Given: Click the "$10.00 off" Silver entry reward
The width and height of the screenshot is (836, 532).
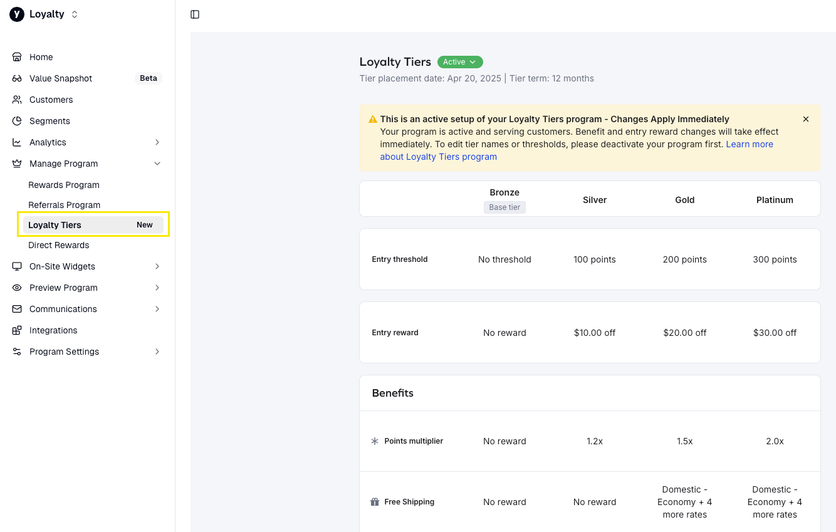Looking at the screenshot, I should [x=594, y=333].
